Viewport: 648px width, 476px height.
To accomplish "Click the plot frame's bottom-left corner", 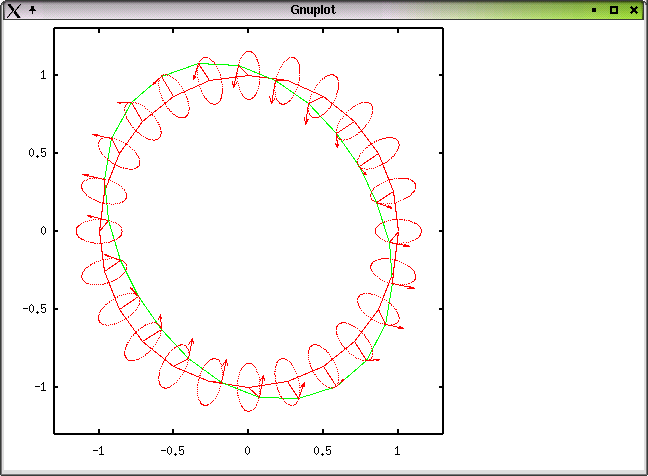I will pos(53,434).
